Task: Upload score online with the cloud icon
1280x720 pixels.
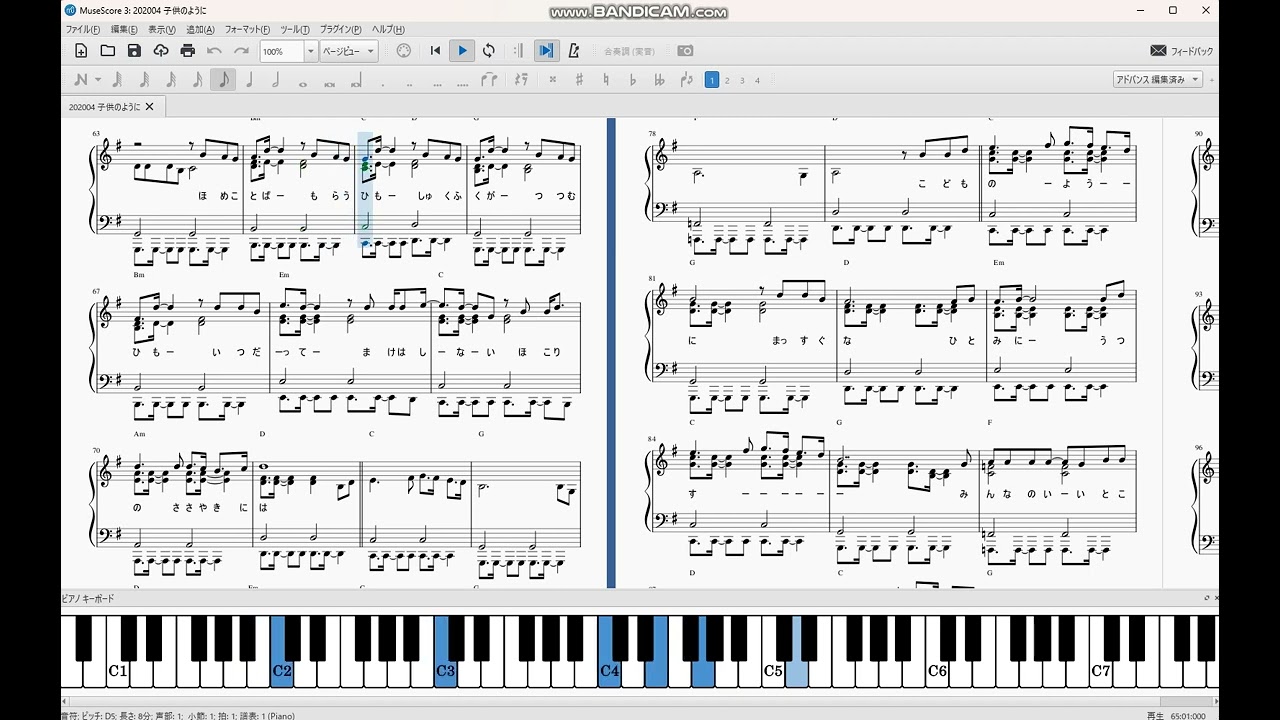Action: [161, 51]
